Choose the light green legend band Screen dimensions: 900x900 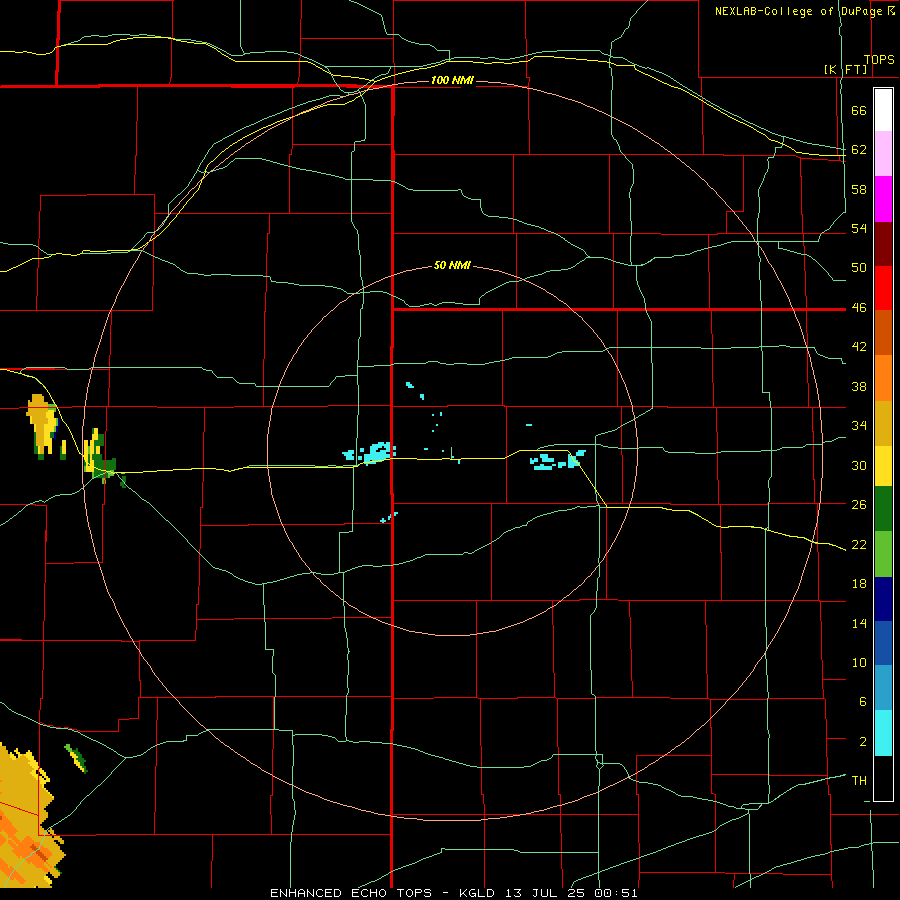[x=883, y=554]
